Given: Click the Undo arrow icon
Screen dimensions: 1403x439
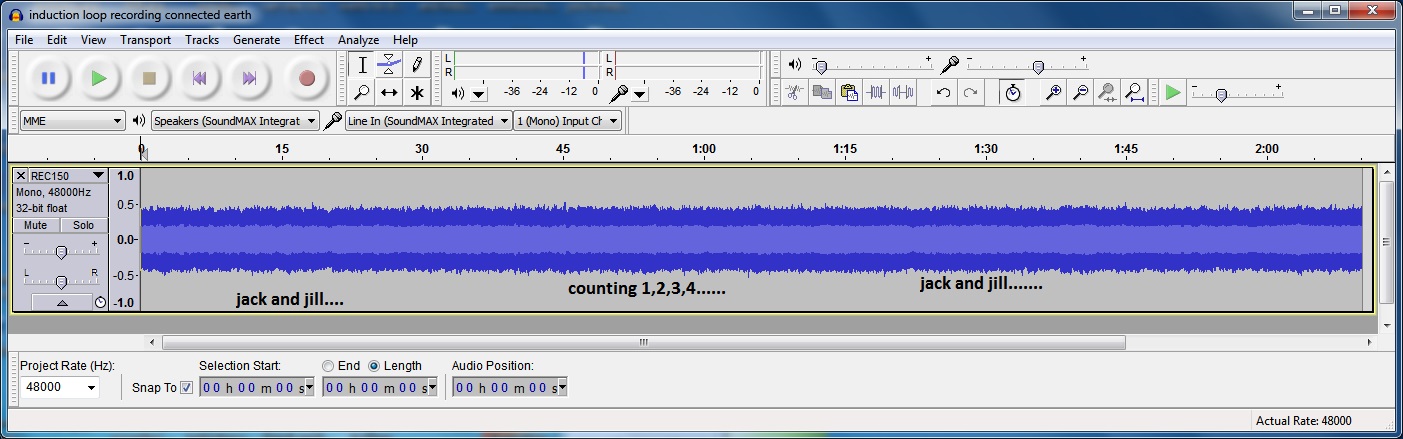Looking at the screenshot, I should click(943, 93).
